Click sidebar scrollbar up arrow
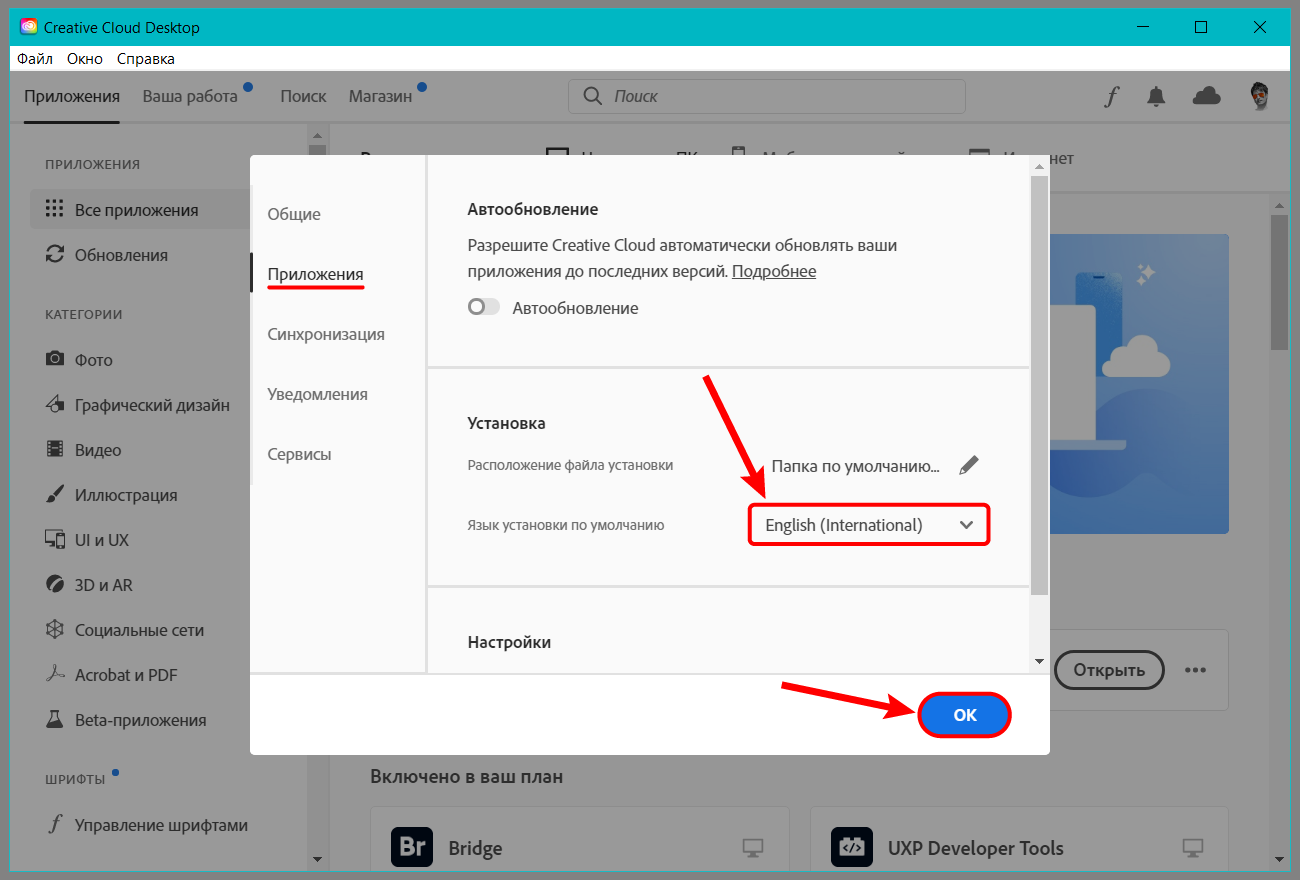 pyautogui.click(x=317, y=134)
